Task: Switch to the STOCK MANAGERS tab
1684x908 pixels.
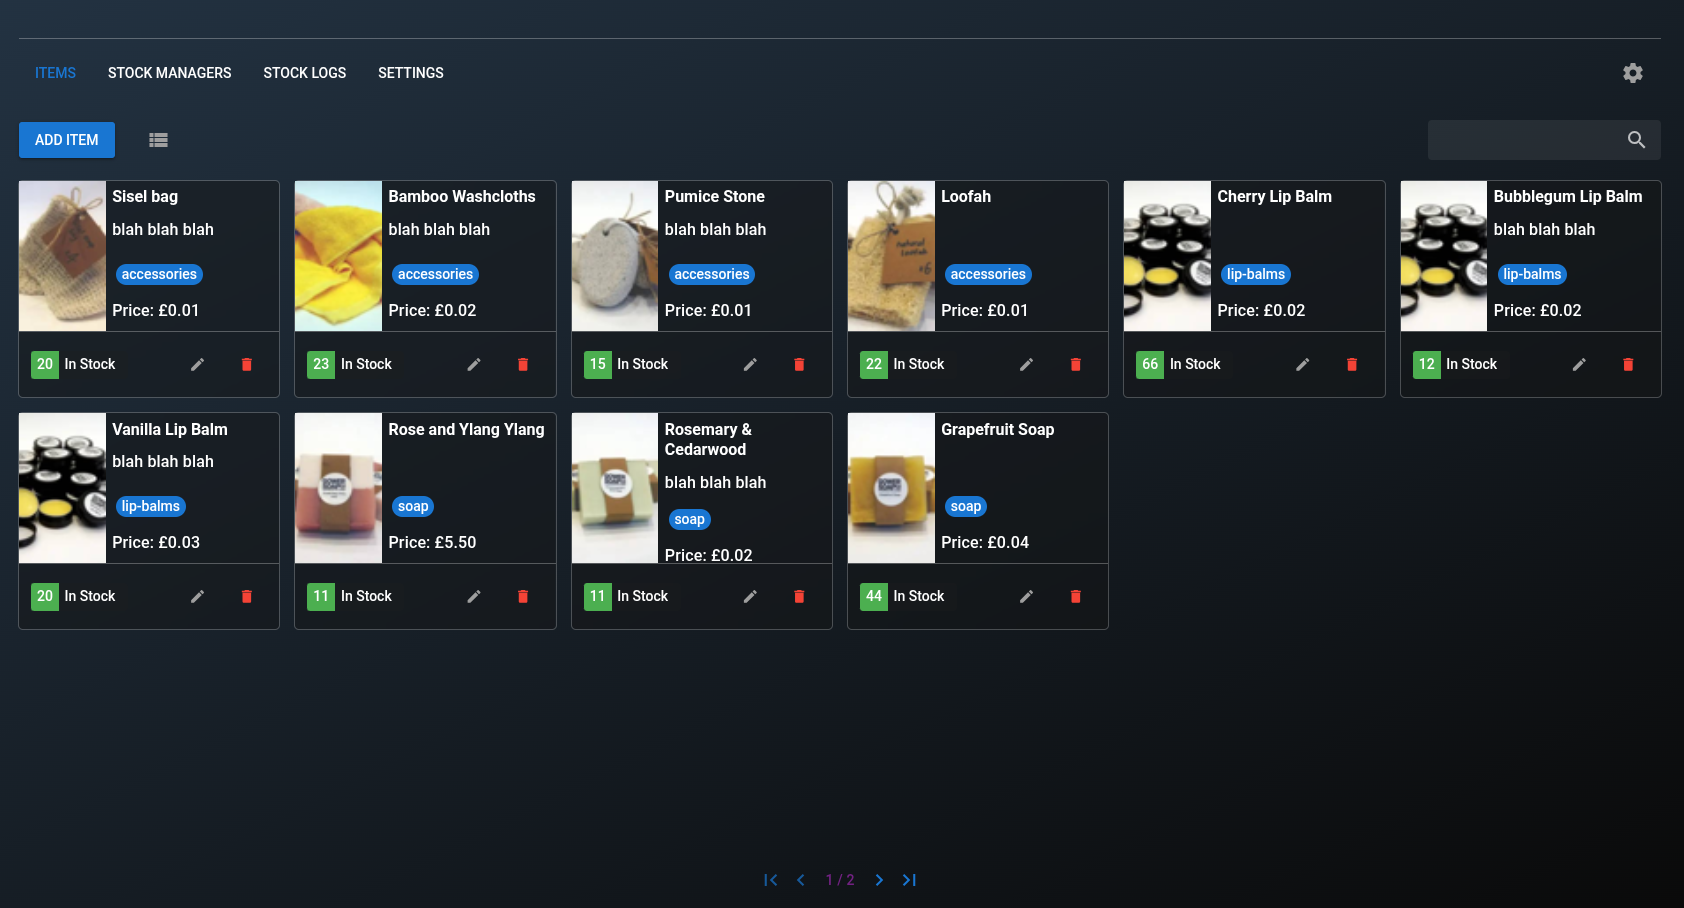Action: (169, 72)
